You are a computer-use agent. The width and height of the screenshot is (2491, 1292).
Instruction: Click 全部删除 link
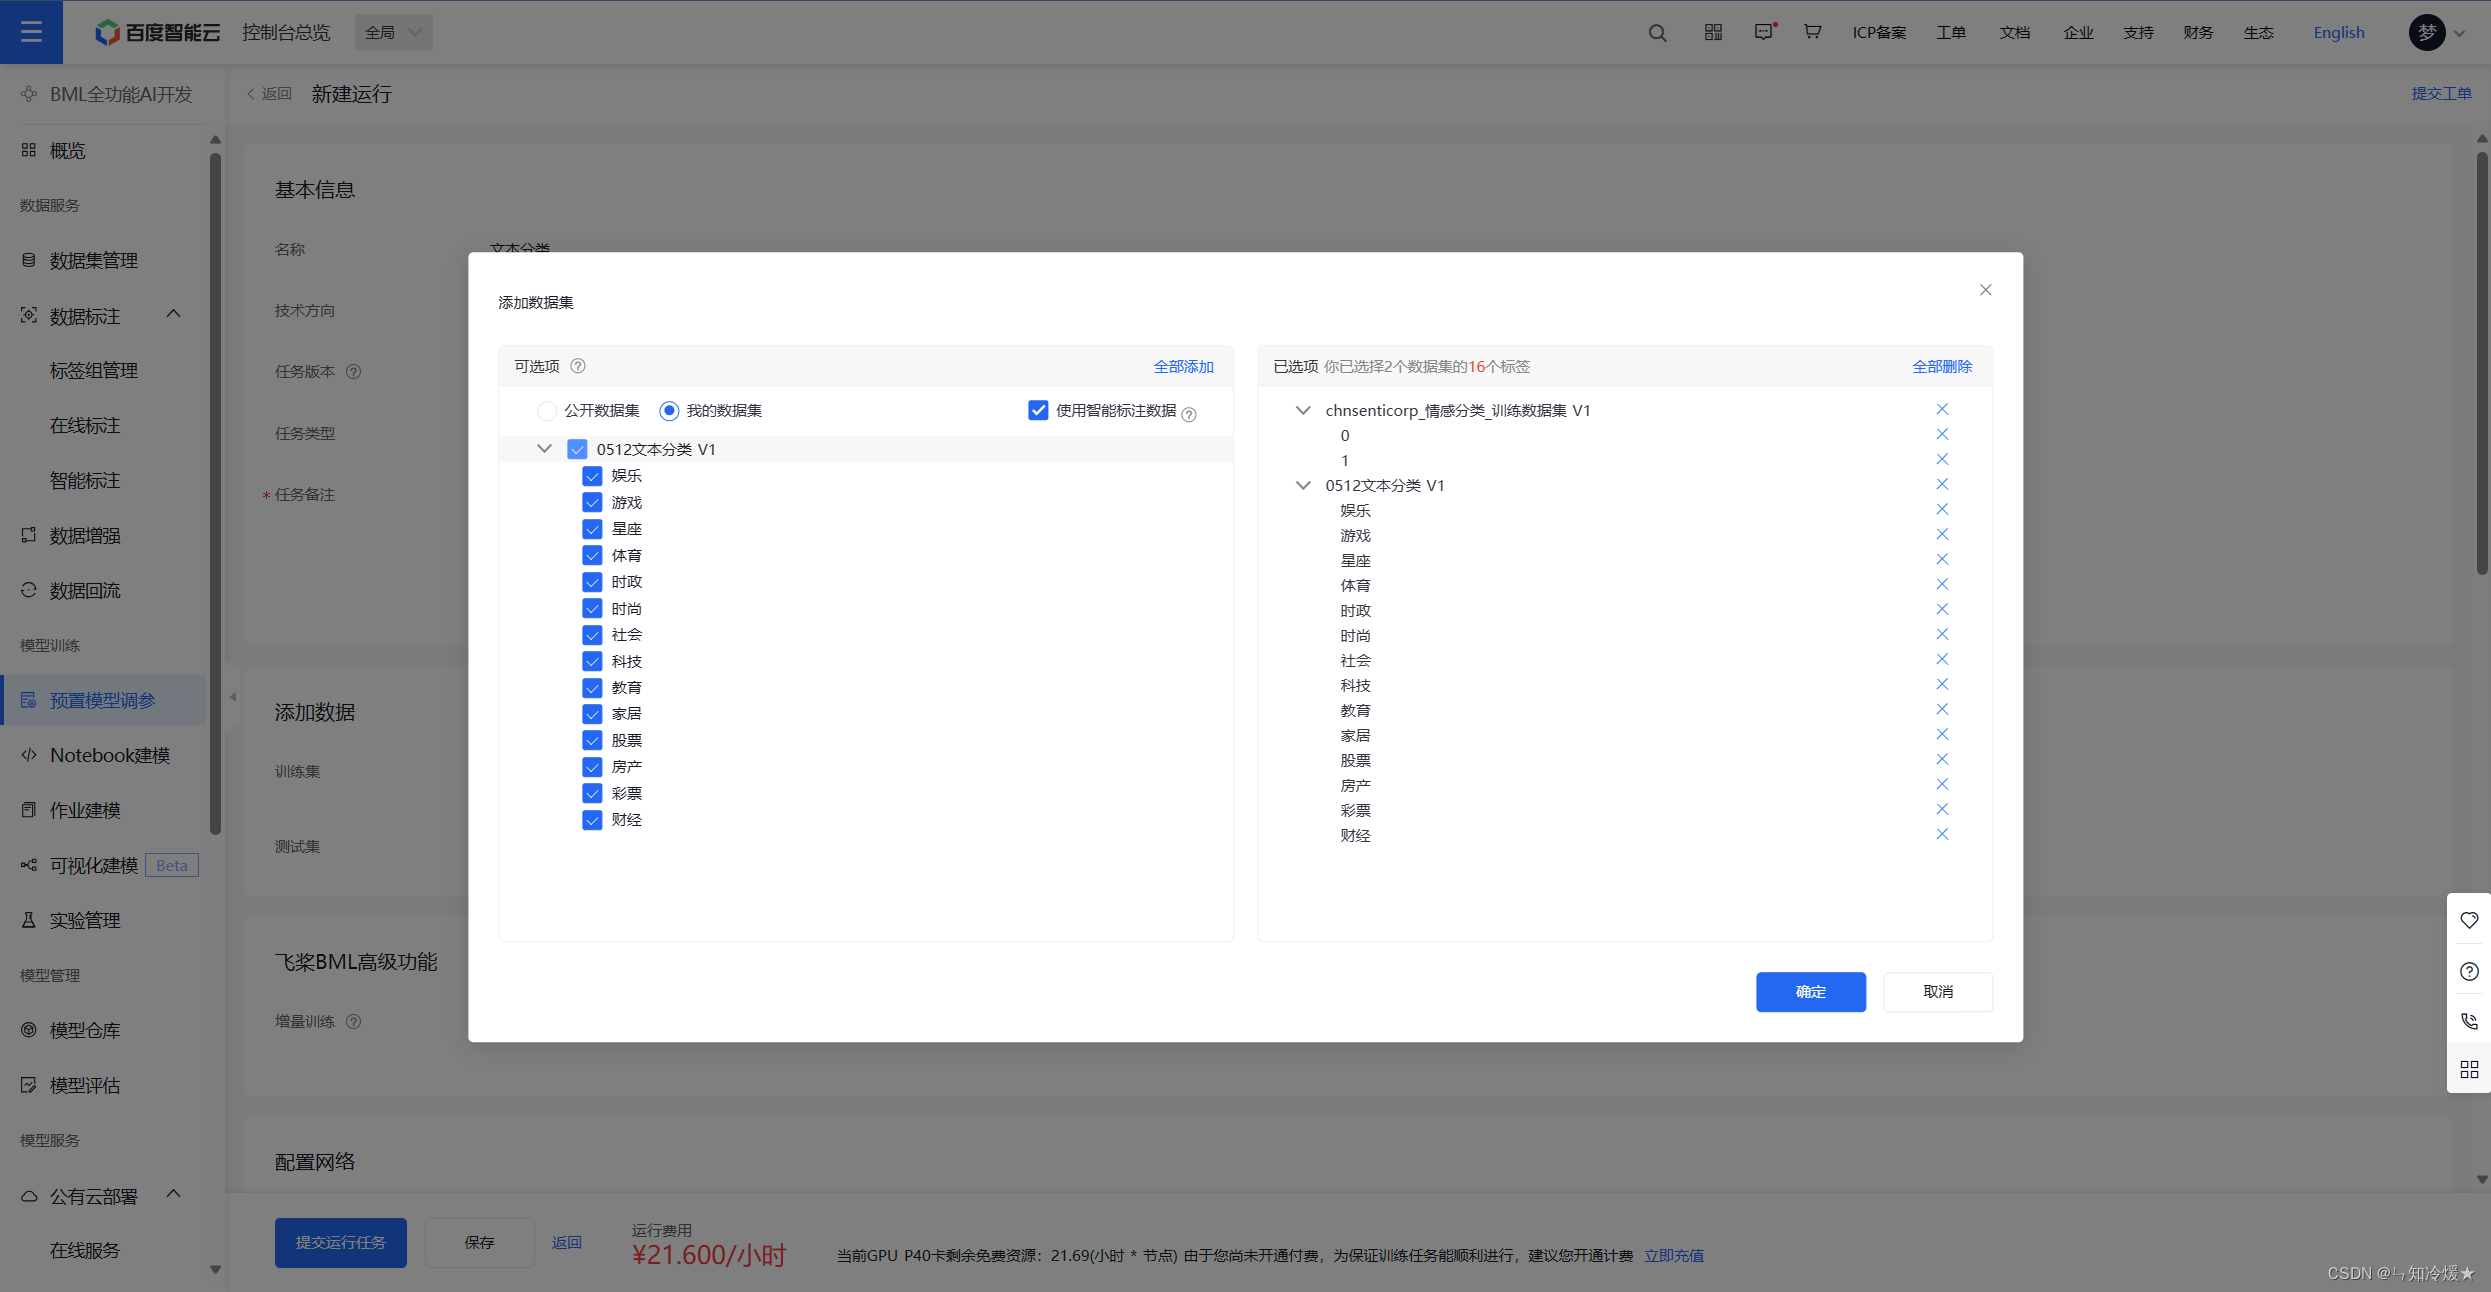click(1942, 367)
